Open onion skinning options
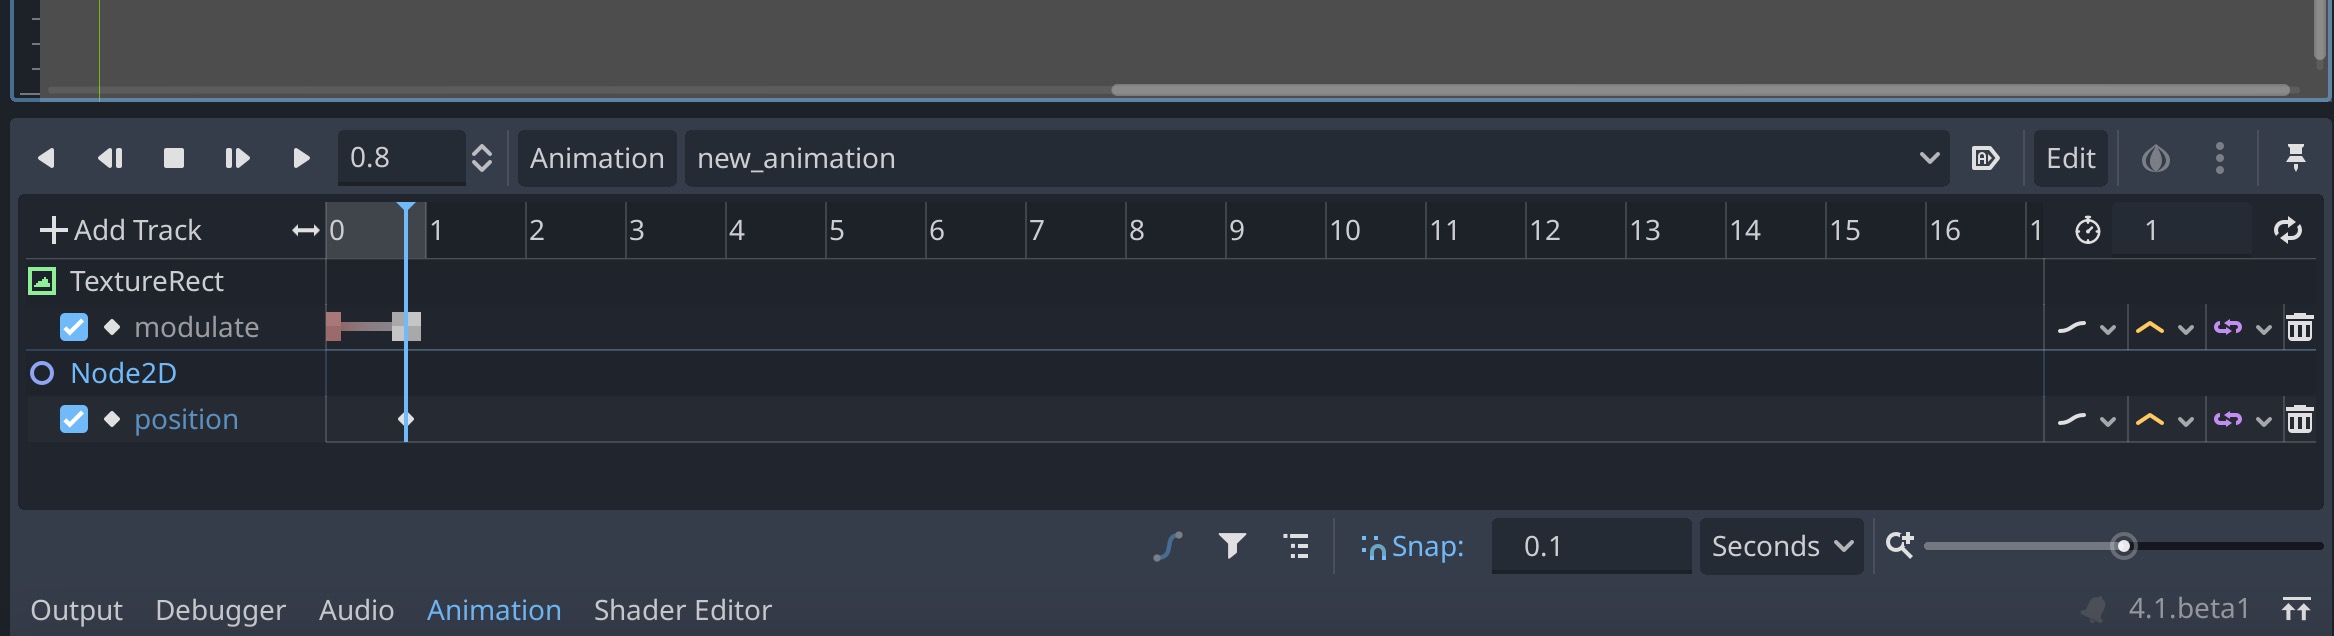 2156,157
